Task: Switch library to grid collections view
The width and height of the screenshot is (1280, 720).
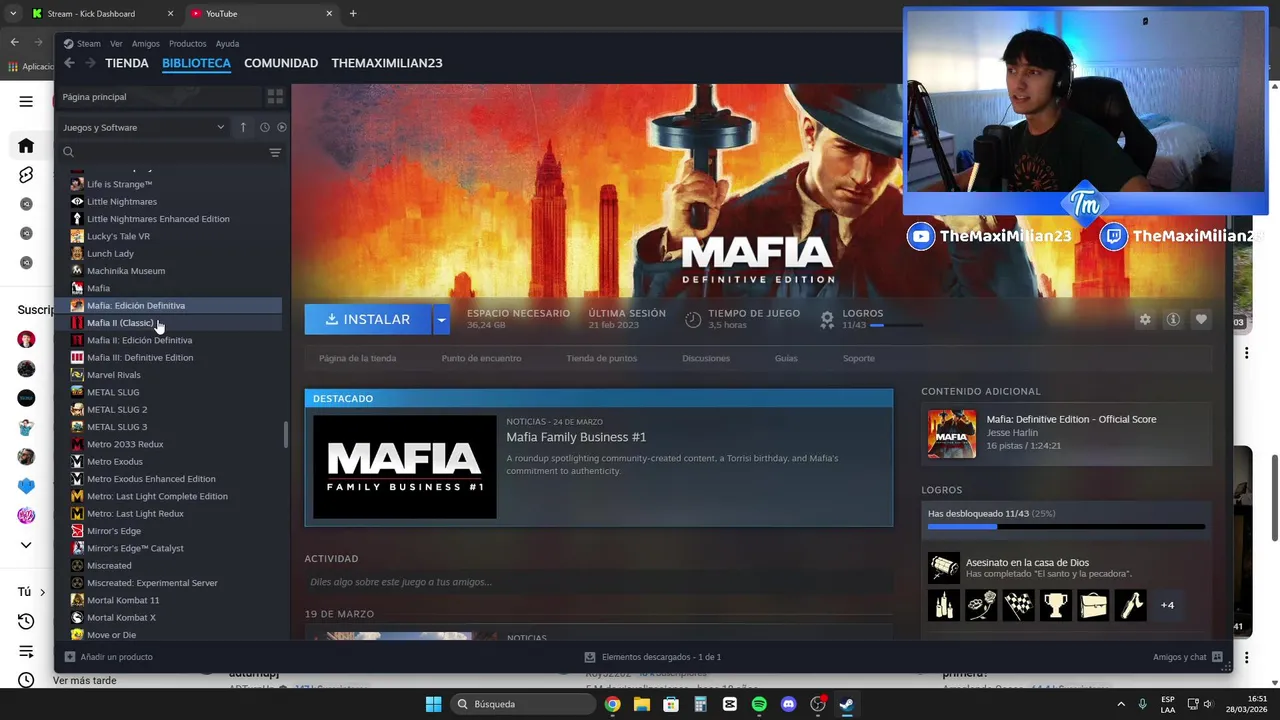Action: (x=275, y=97)
